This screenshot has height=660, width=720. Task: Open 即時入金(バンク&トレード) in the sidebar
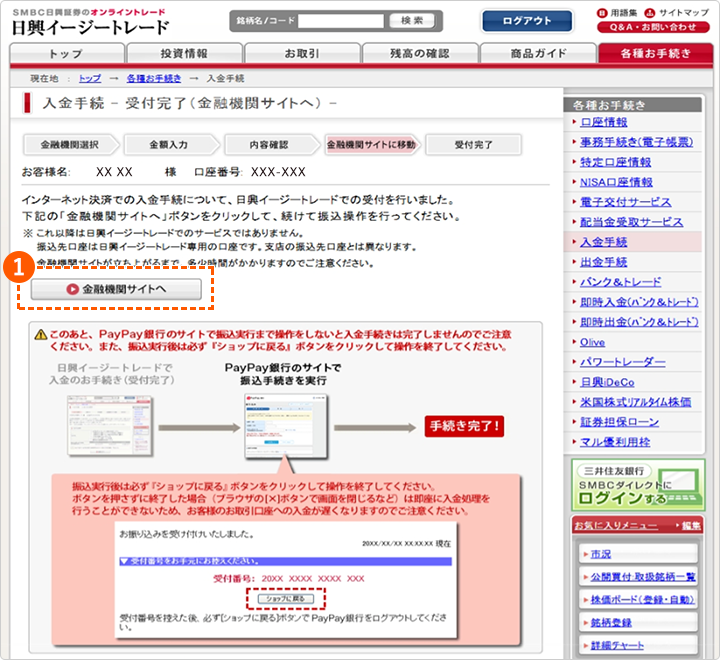tap(639, 302)
